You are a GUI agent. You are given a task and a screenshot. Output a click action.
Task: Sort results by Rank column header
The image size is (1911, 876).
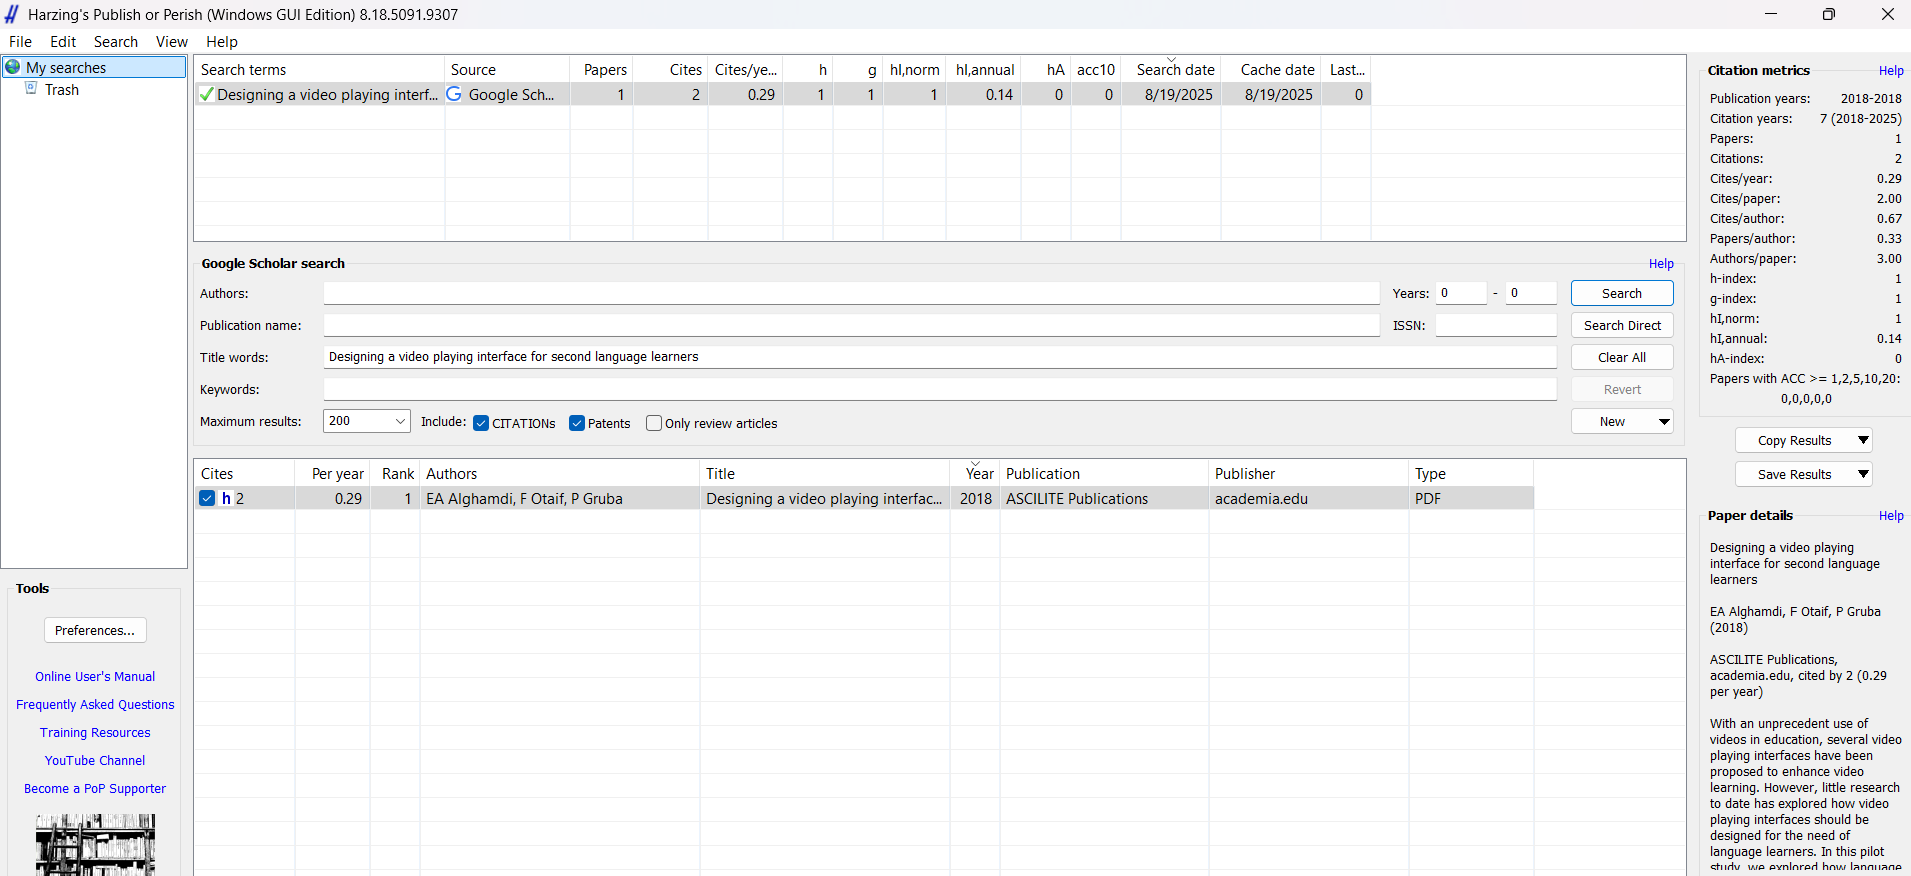[395, 474]
